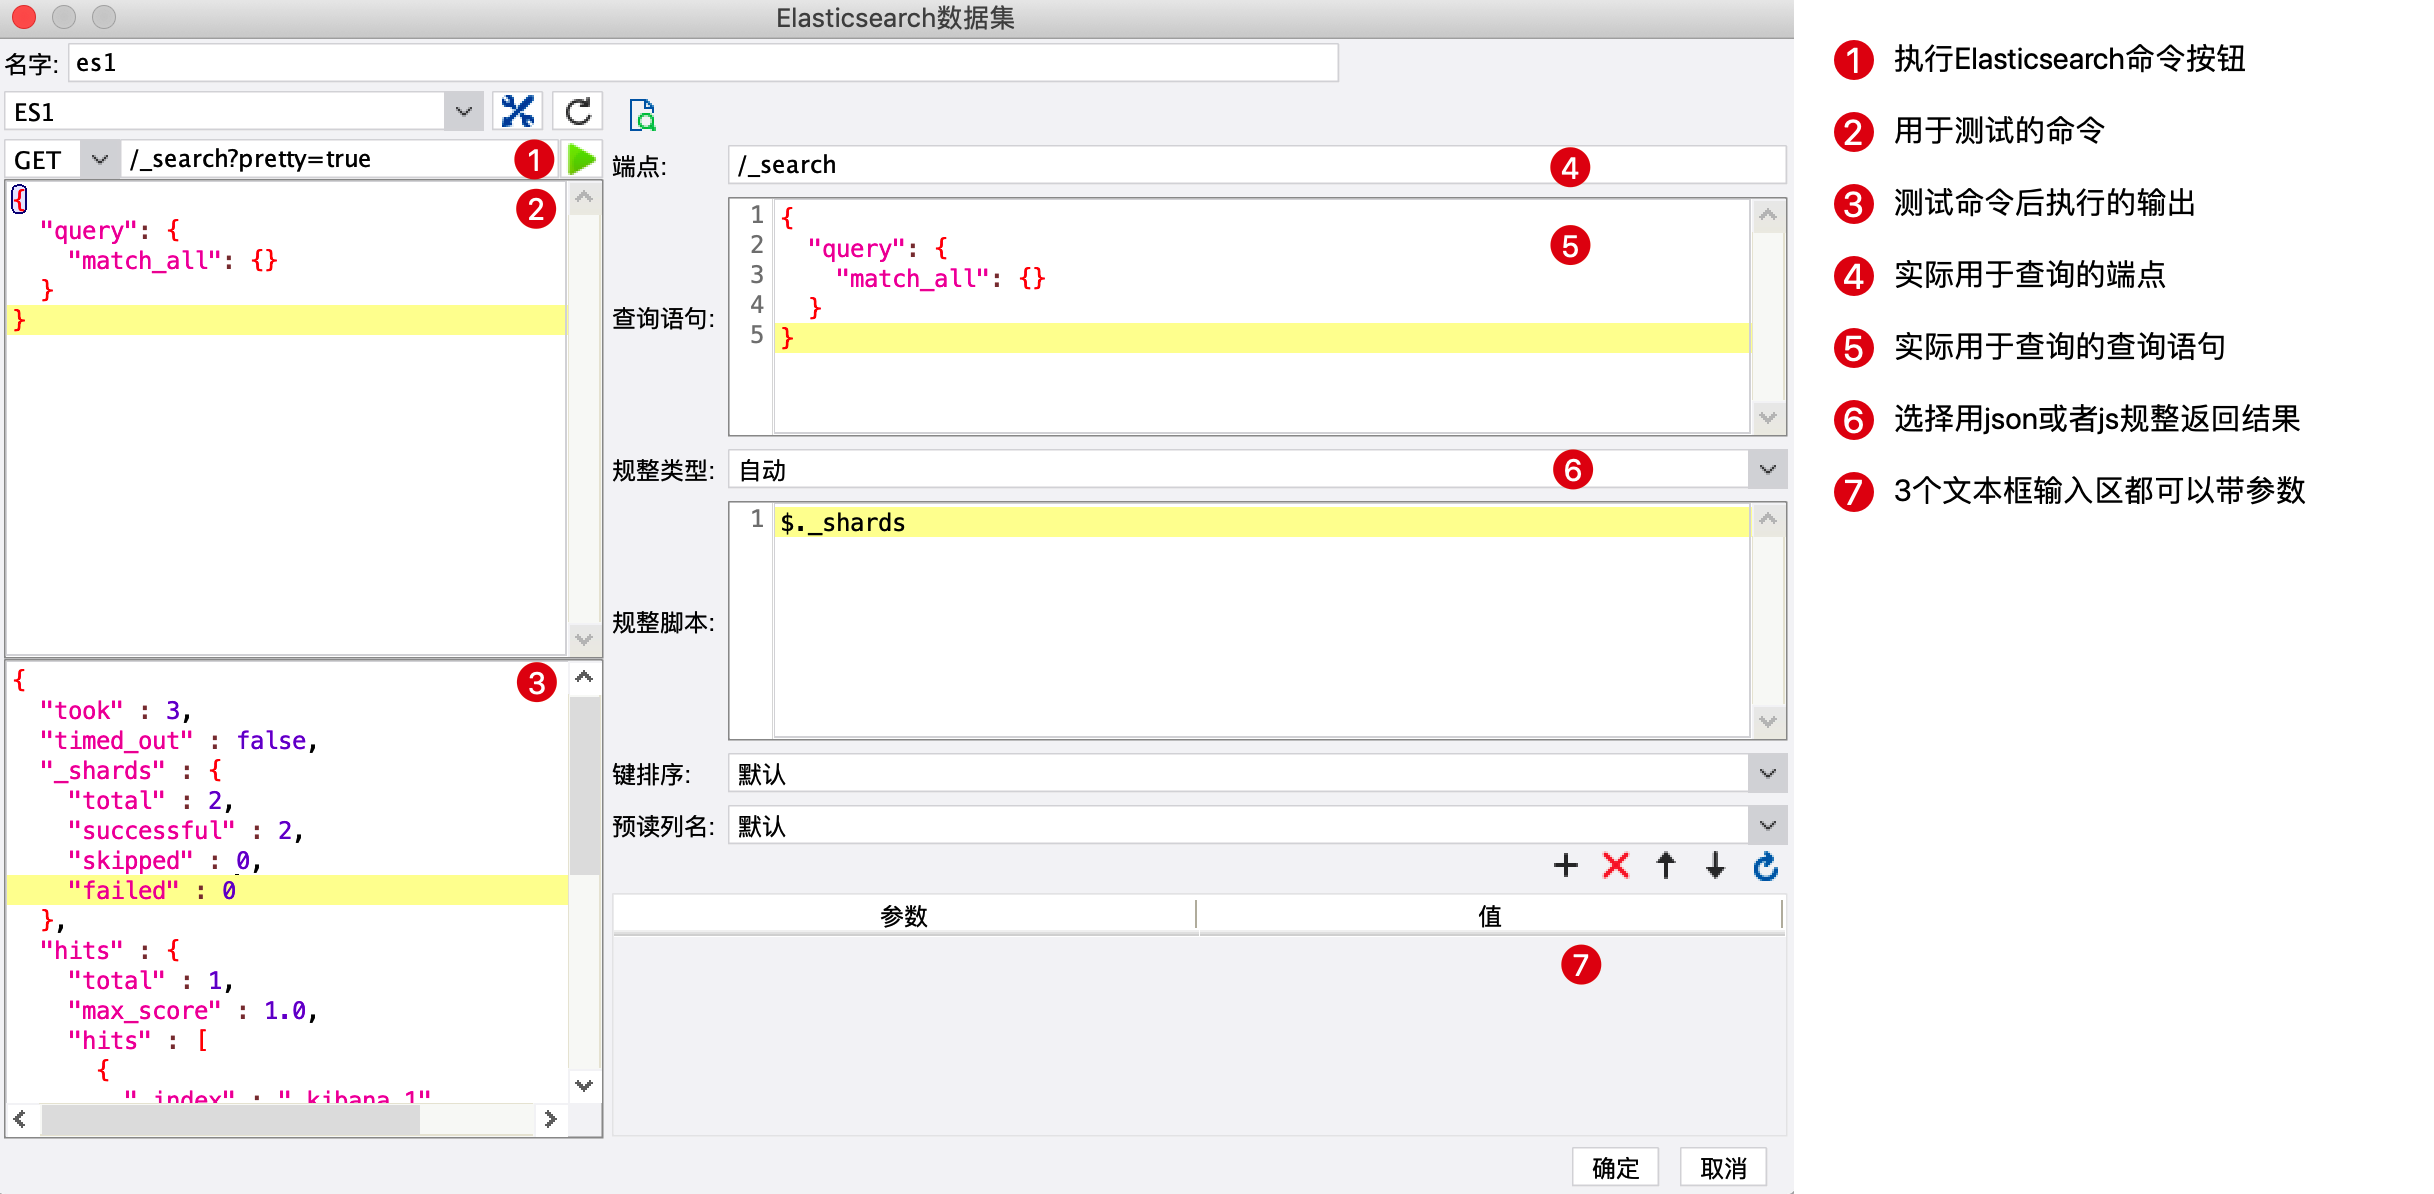Change 规整类型 from 自动
Viewport: 2434px width, 1194px height.
coord(1766,468)
